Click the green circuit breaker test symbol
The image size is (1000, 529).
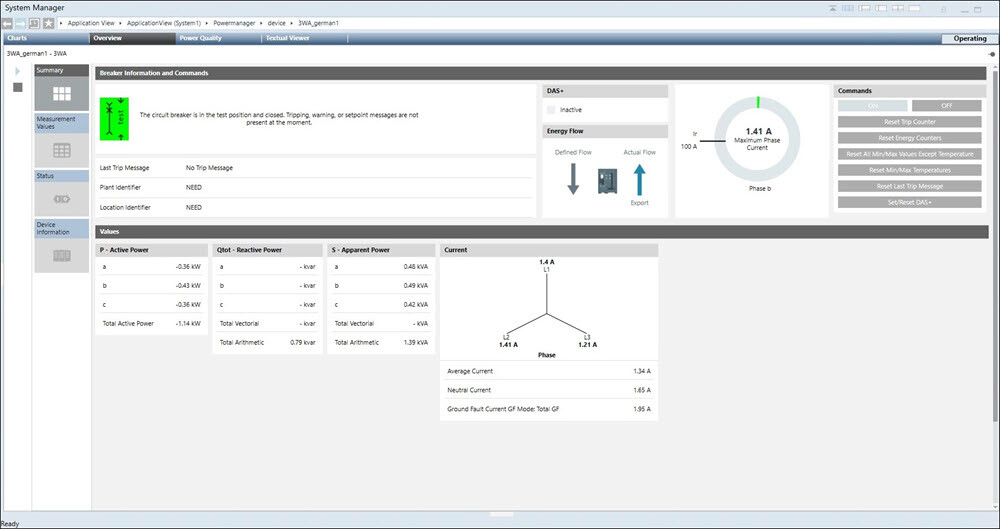point(117,114)
